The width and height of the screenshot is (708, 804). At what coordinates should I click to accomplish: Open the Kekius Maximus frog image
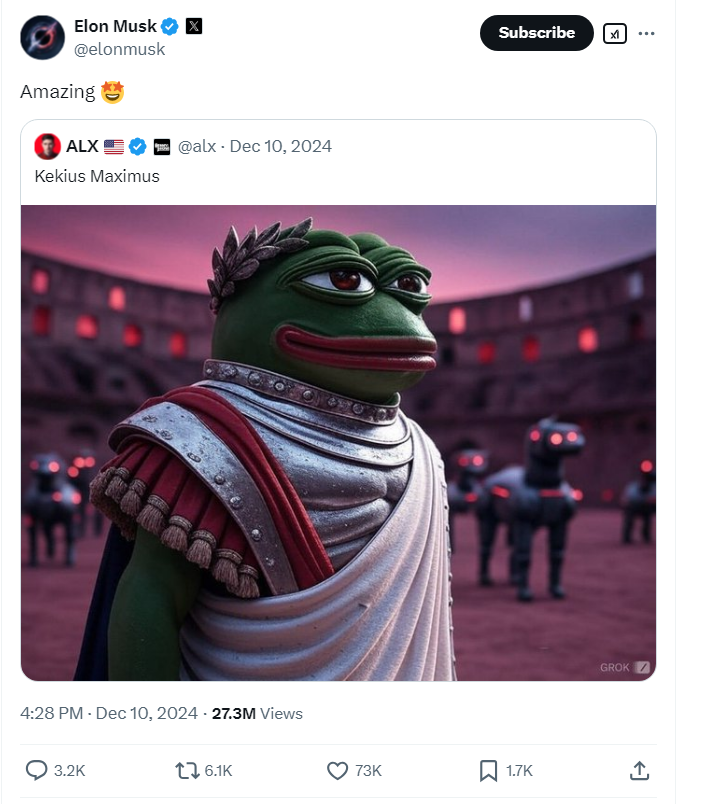click(x=339, y=442)
